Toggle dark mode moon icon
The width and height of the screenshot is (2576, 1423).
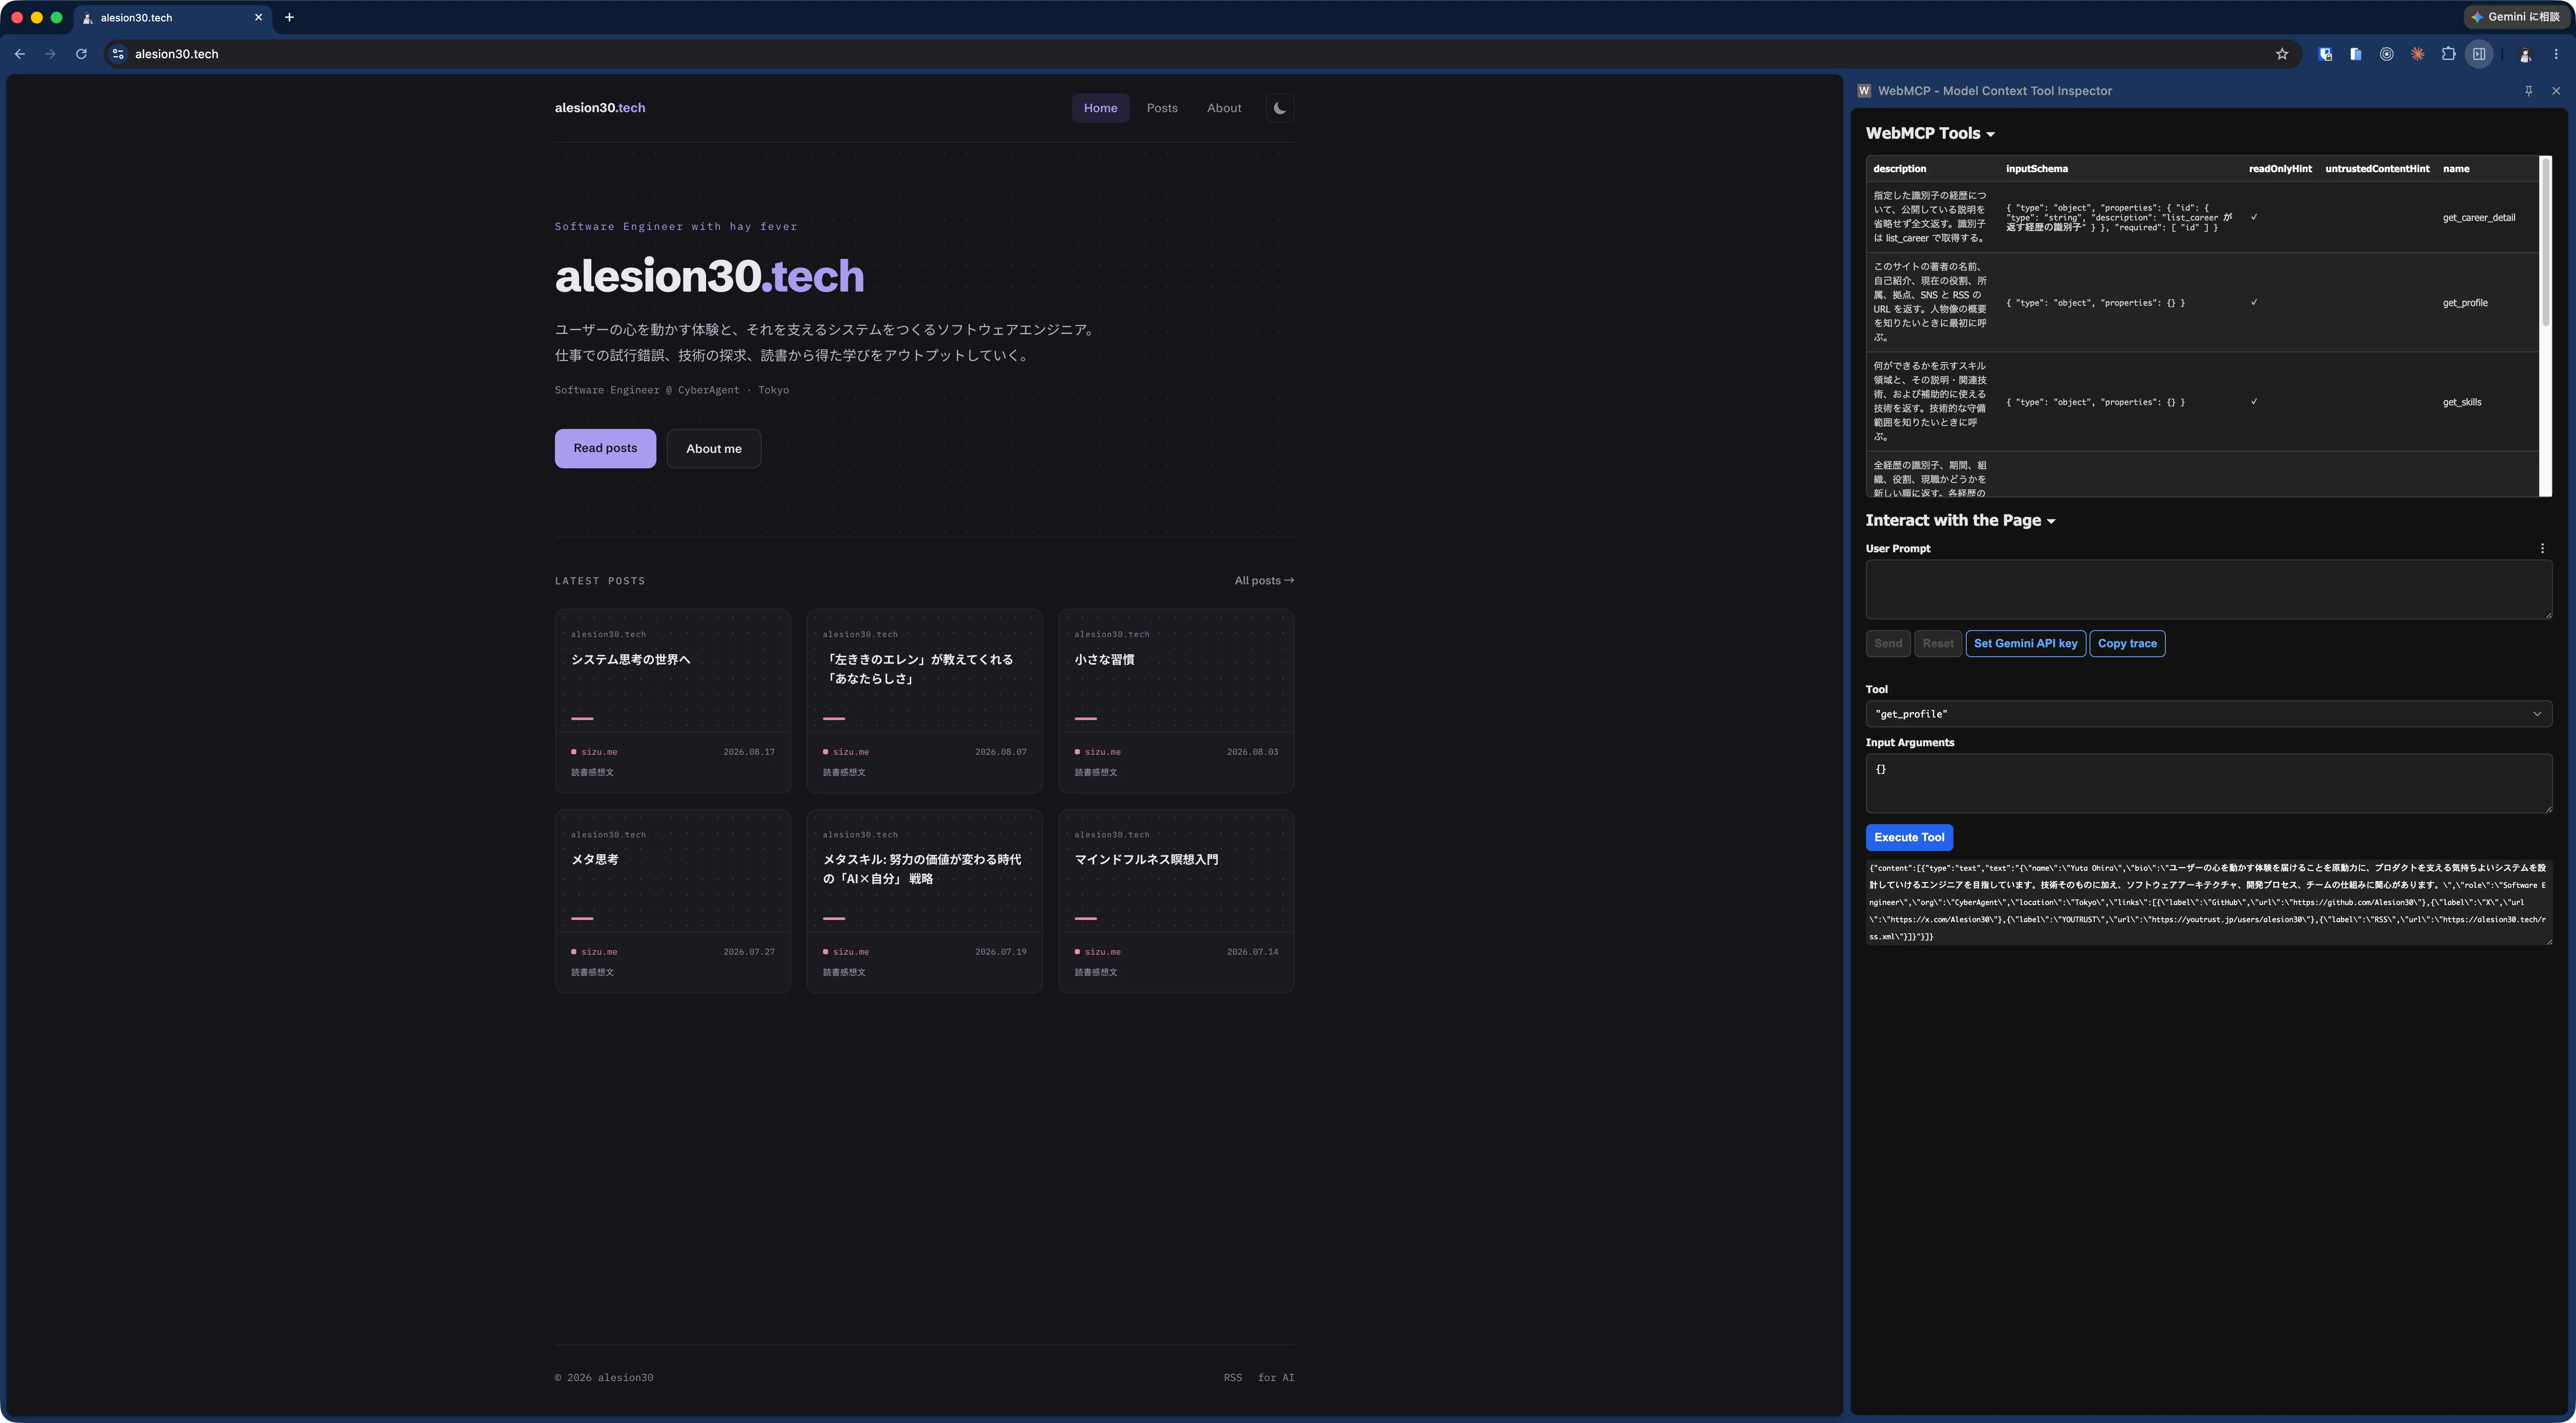[1279, 108]
